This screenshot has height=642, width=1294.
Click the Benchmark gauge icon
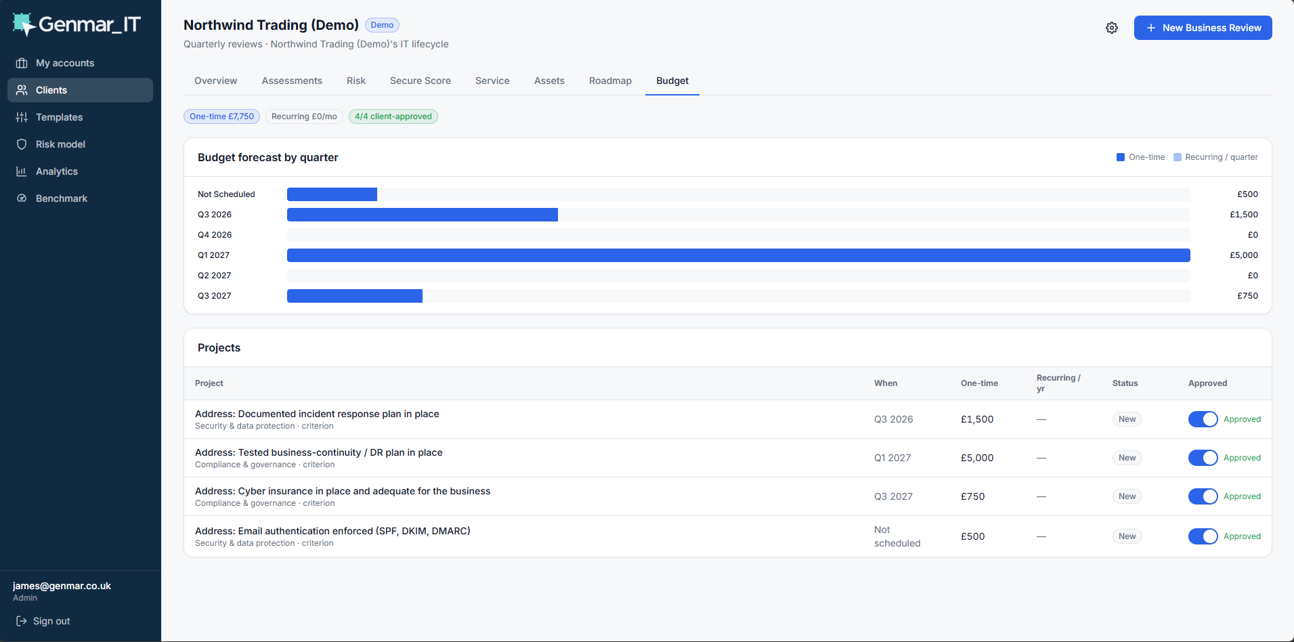click(21, 198)
